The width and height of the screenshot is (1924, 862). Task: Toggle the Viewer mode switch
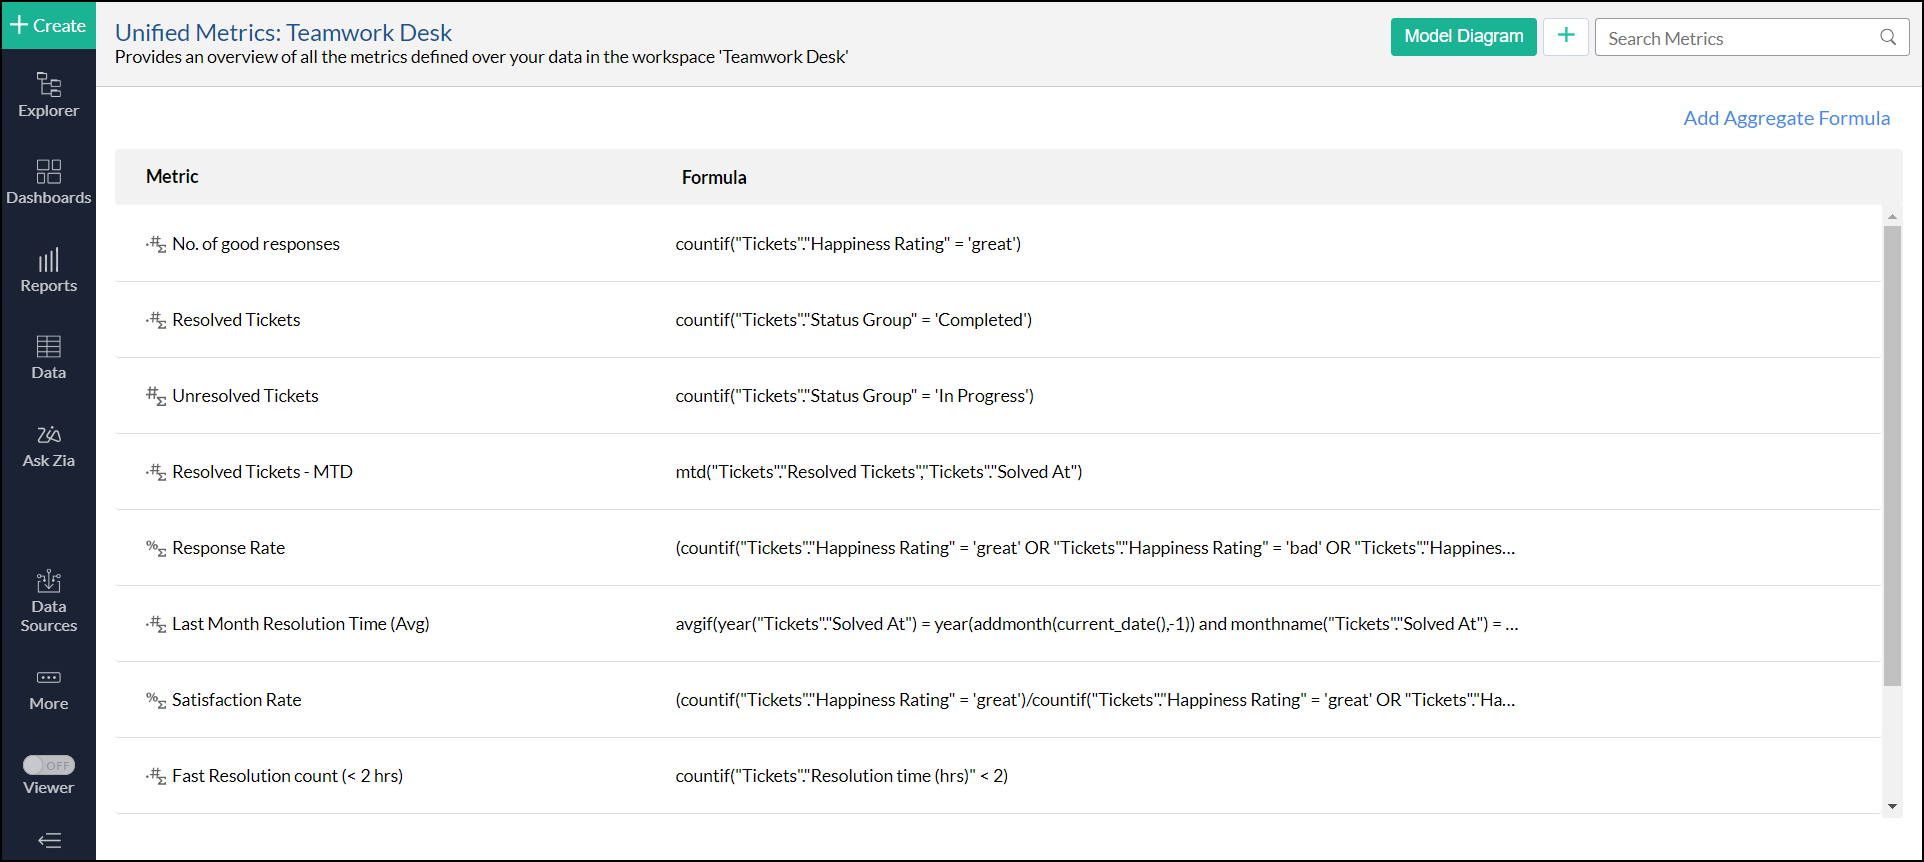click(48, 765)
